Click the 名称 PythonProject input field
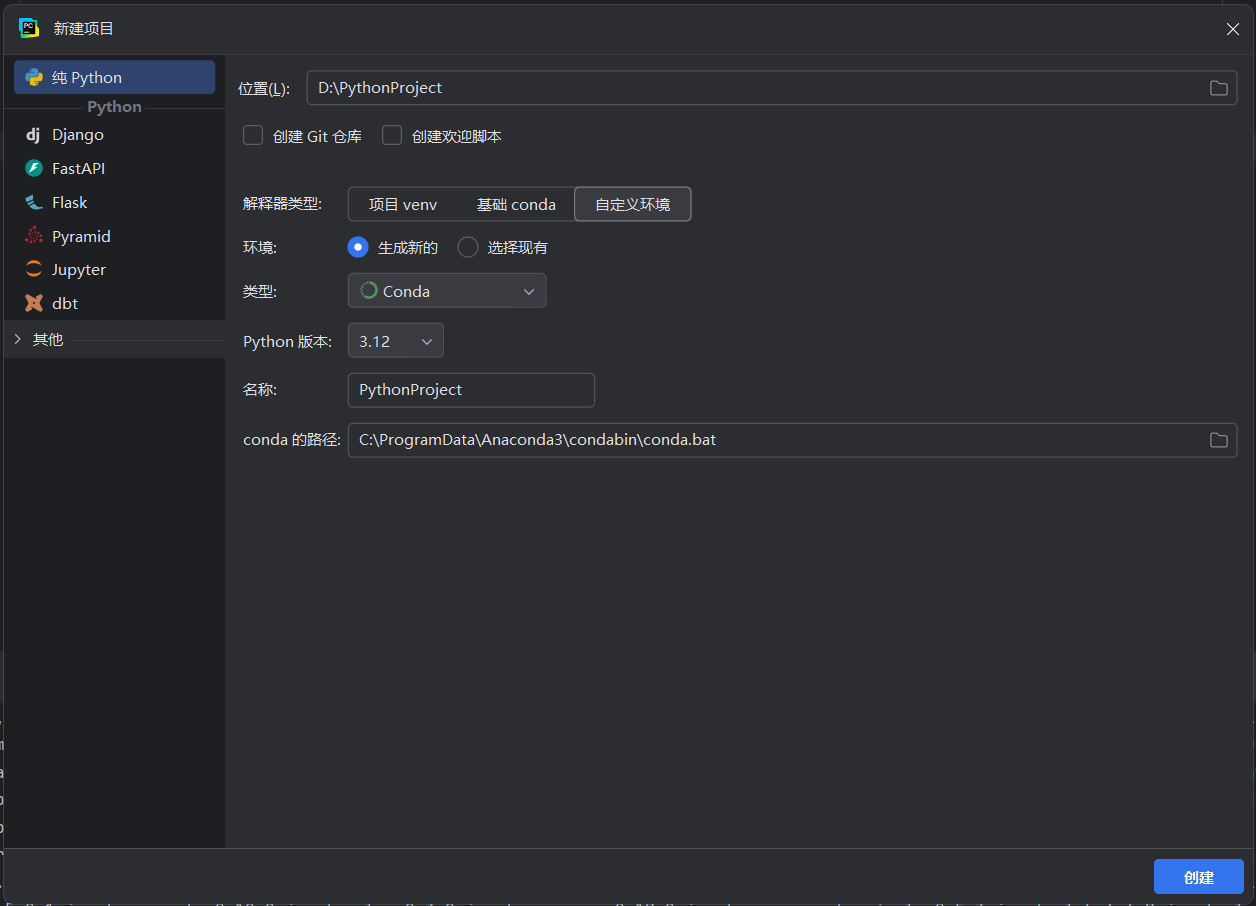Image resolution: width=1256 pixels, height=906 pixels. (x=471, y=390)
